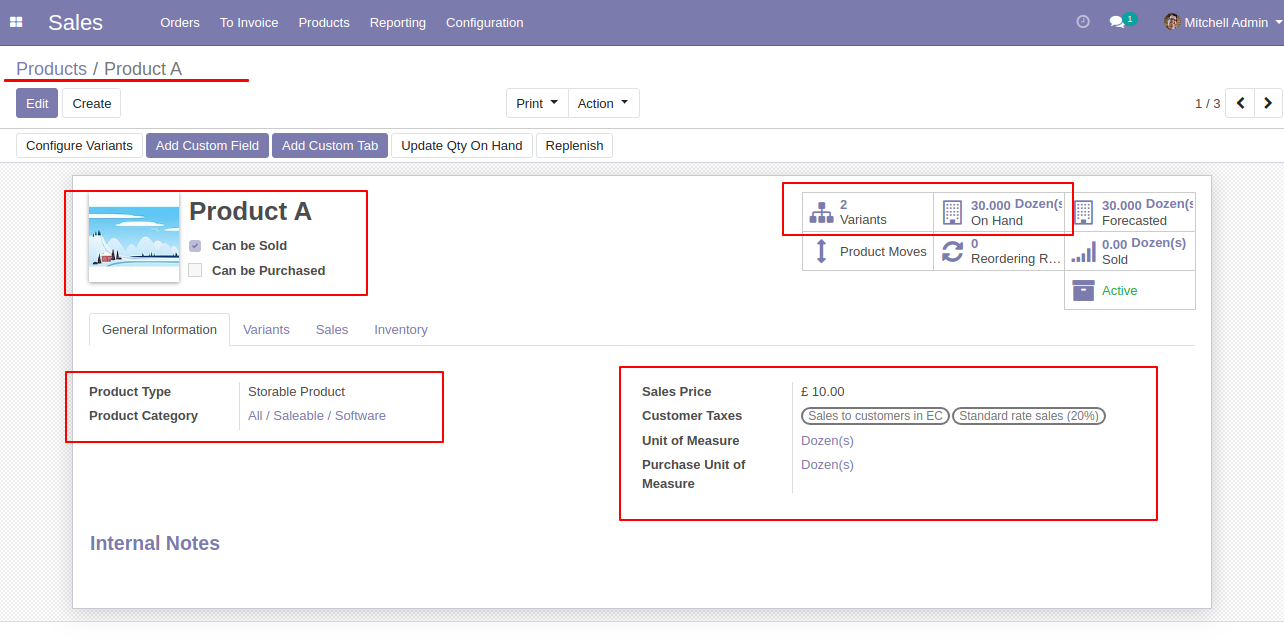Open the activities clock icon
The height and width of the screenshot is (641, 1284).
[x=1083, y=22]
